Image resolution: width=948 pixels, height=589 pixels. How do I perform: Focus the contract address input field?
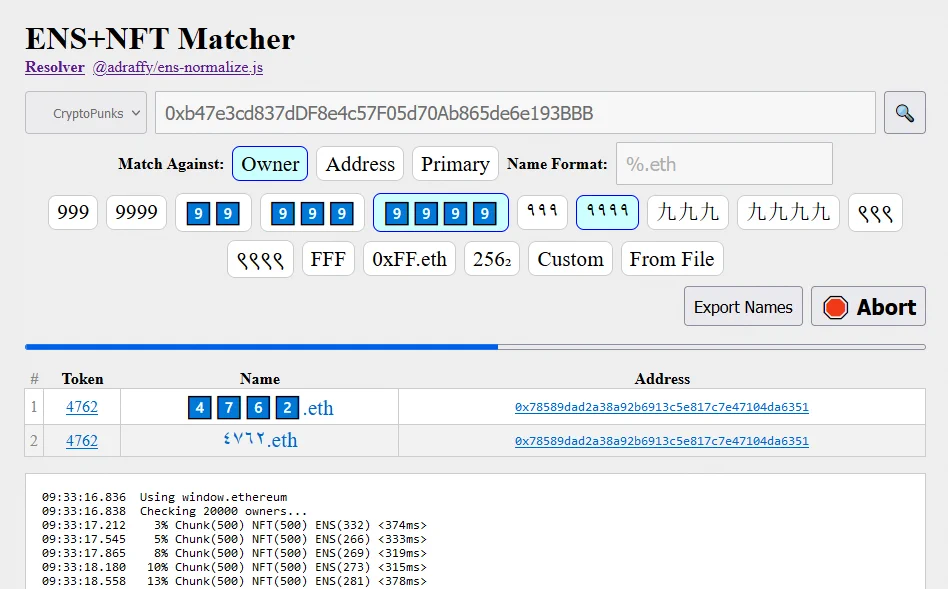515,112
